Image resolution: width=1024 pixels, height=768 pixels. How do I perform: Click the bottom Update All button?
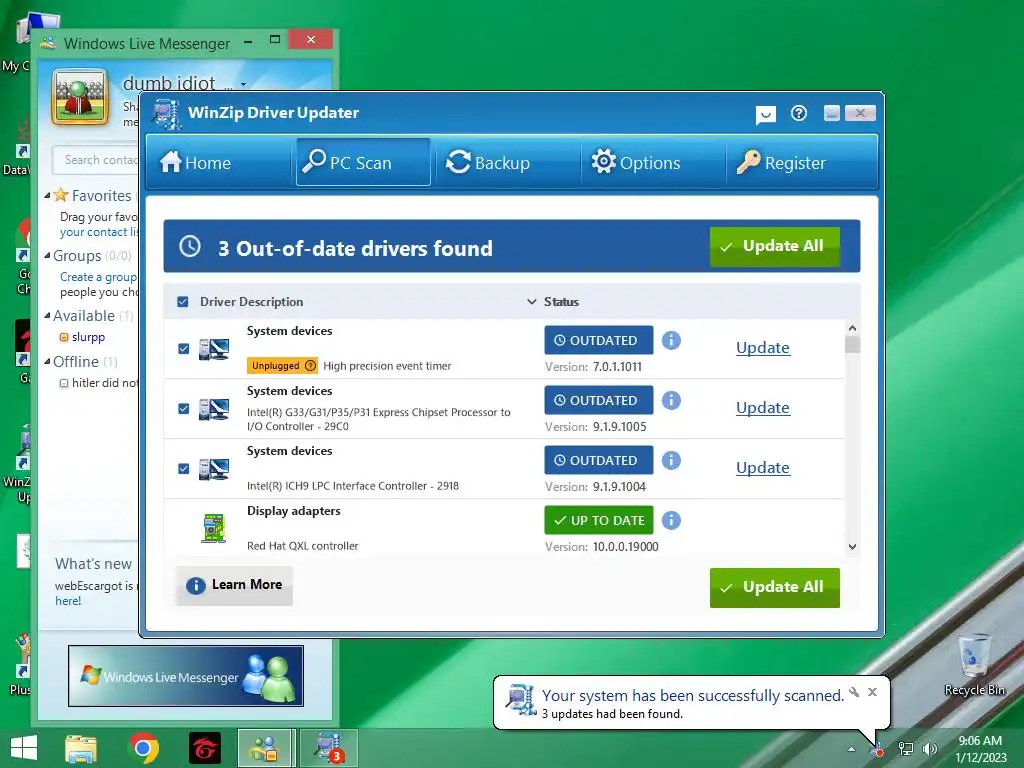point(775,587)
